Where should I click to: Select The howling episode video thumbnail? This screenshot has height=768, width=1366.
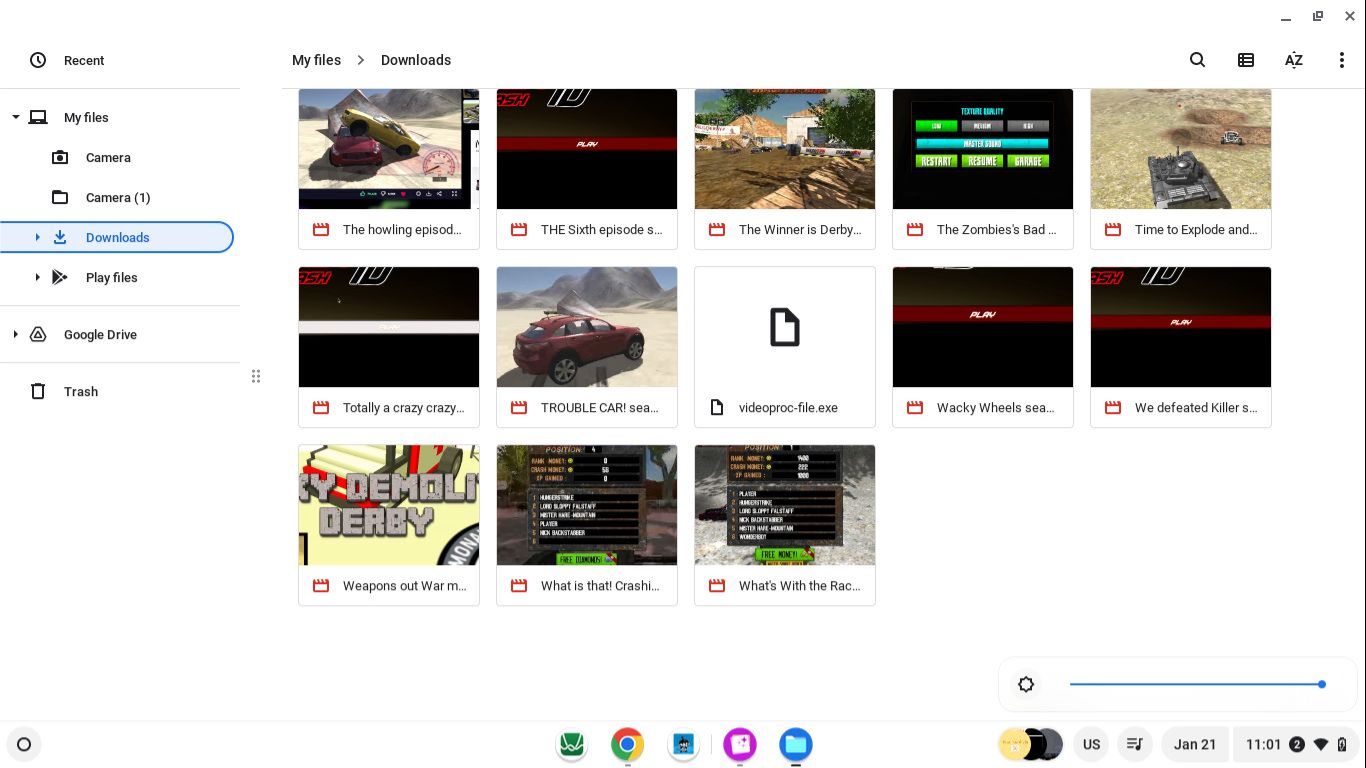pos(389,149)
